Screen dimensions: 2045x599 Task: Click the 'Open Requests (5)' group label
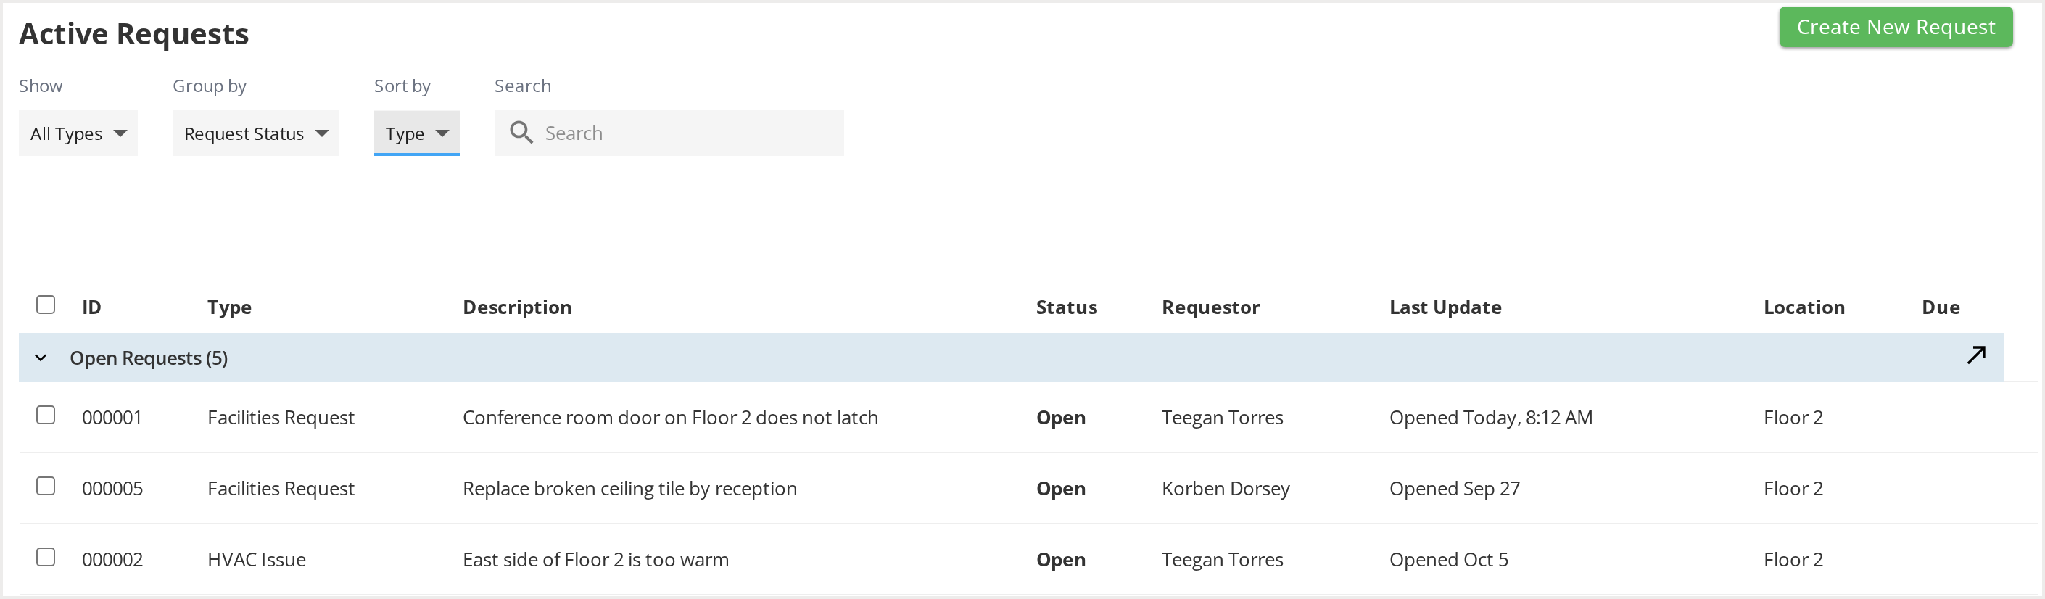pyautogui.click(x=149, y=358)
